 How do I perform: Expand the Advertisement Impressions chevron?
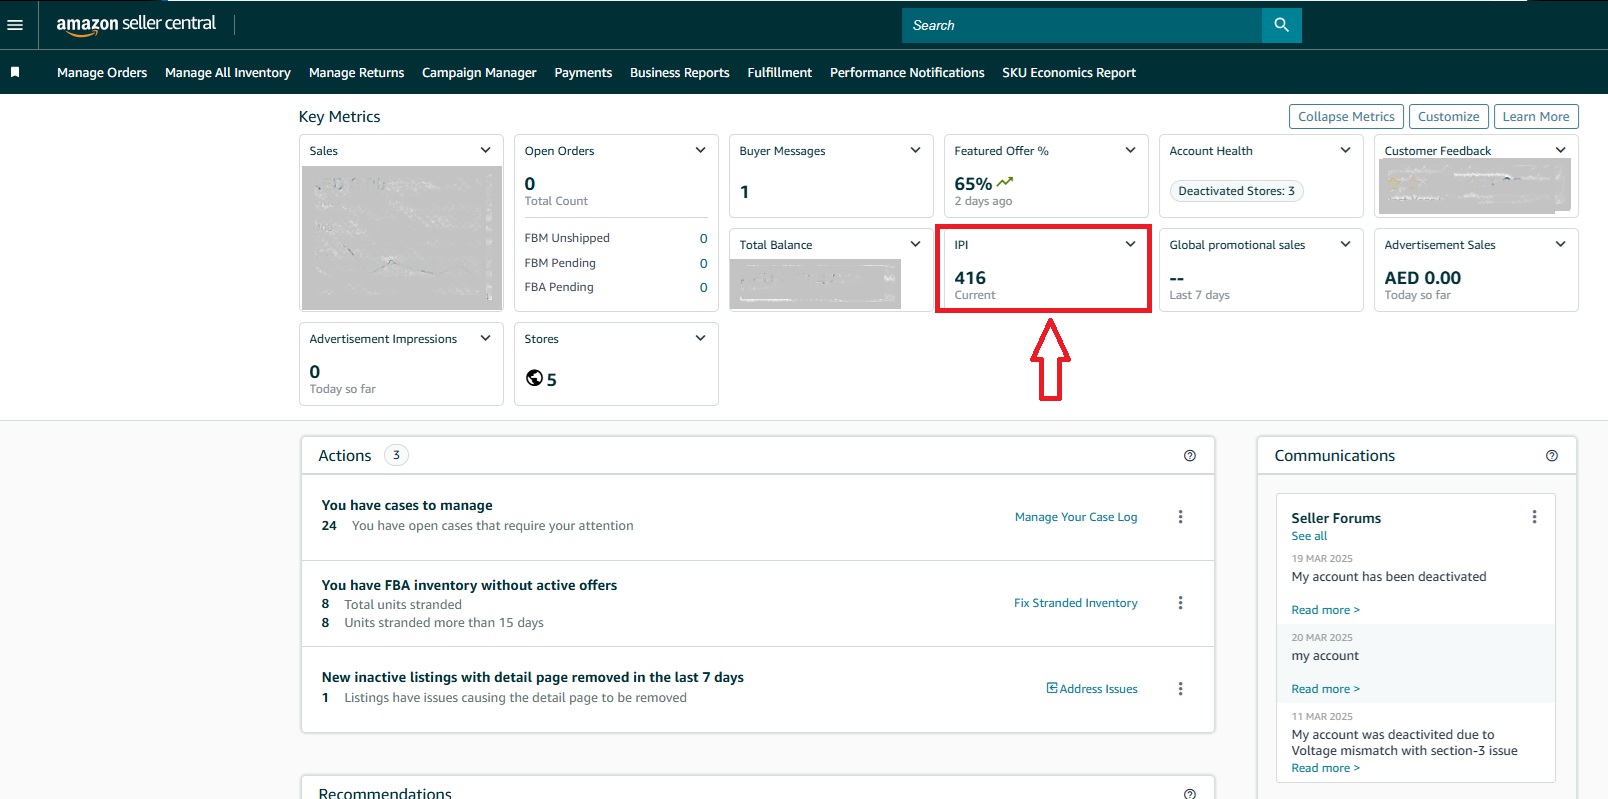(x=485, y=338)
